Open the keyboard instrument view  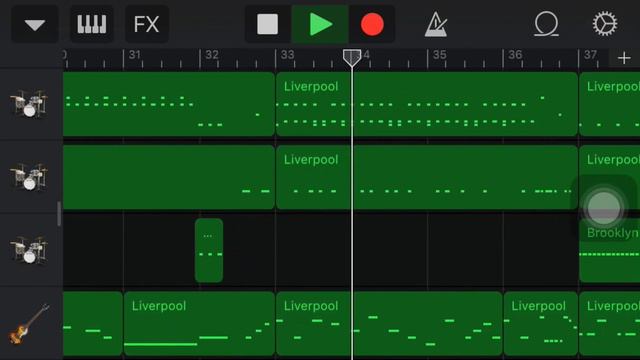[x=92, y=24]
